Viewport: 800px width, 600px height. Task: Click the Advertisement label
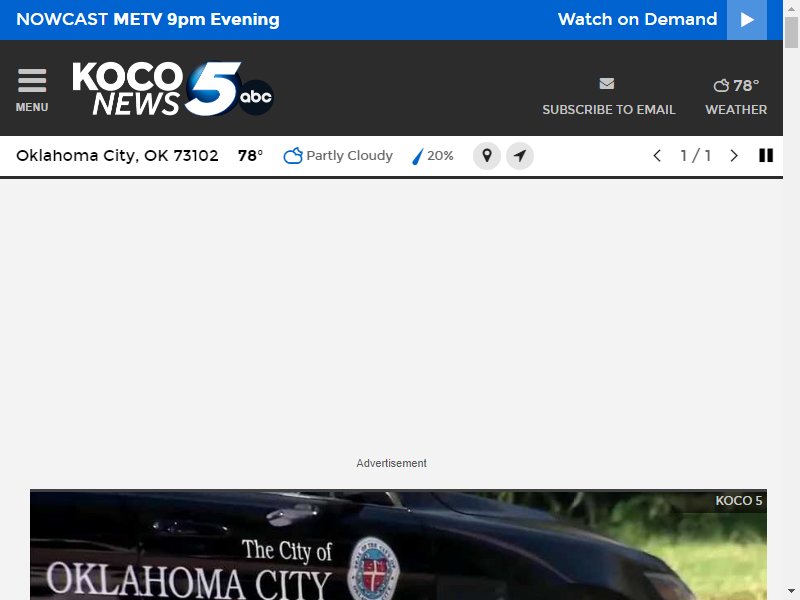pos(391,463)
